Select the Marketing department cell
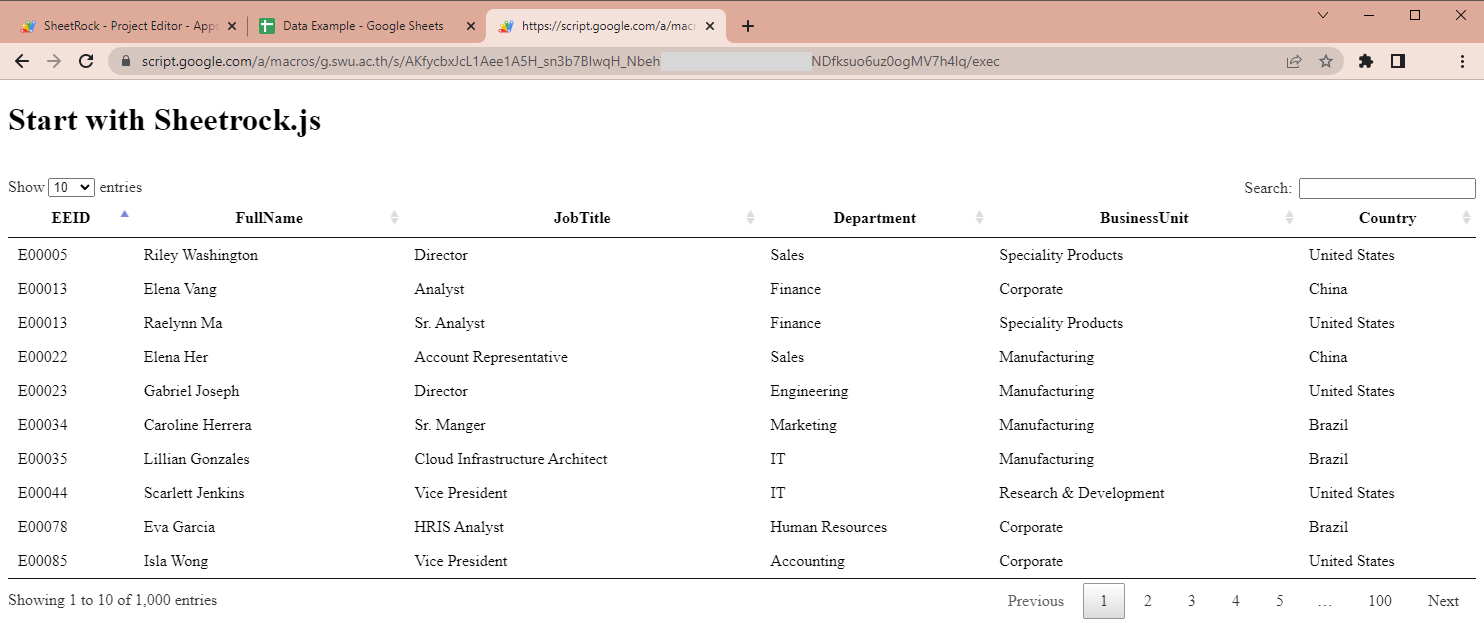The image size is (1484, 631). pyautogui.click(x=803, y=425)
